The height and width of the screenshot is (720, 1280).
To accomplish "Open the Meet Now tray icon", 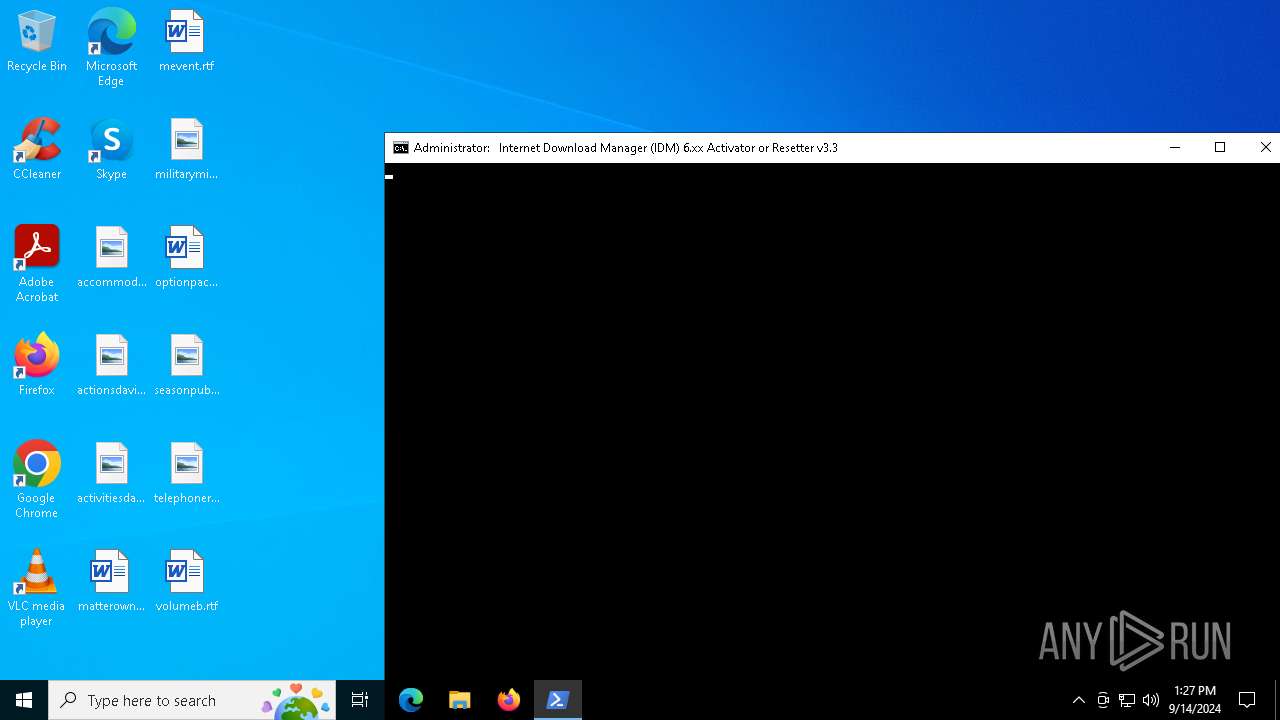I will point(1103,700).
